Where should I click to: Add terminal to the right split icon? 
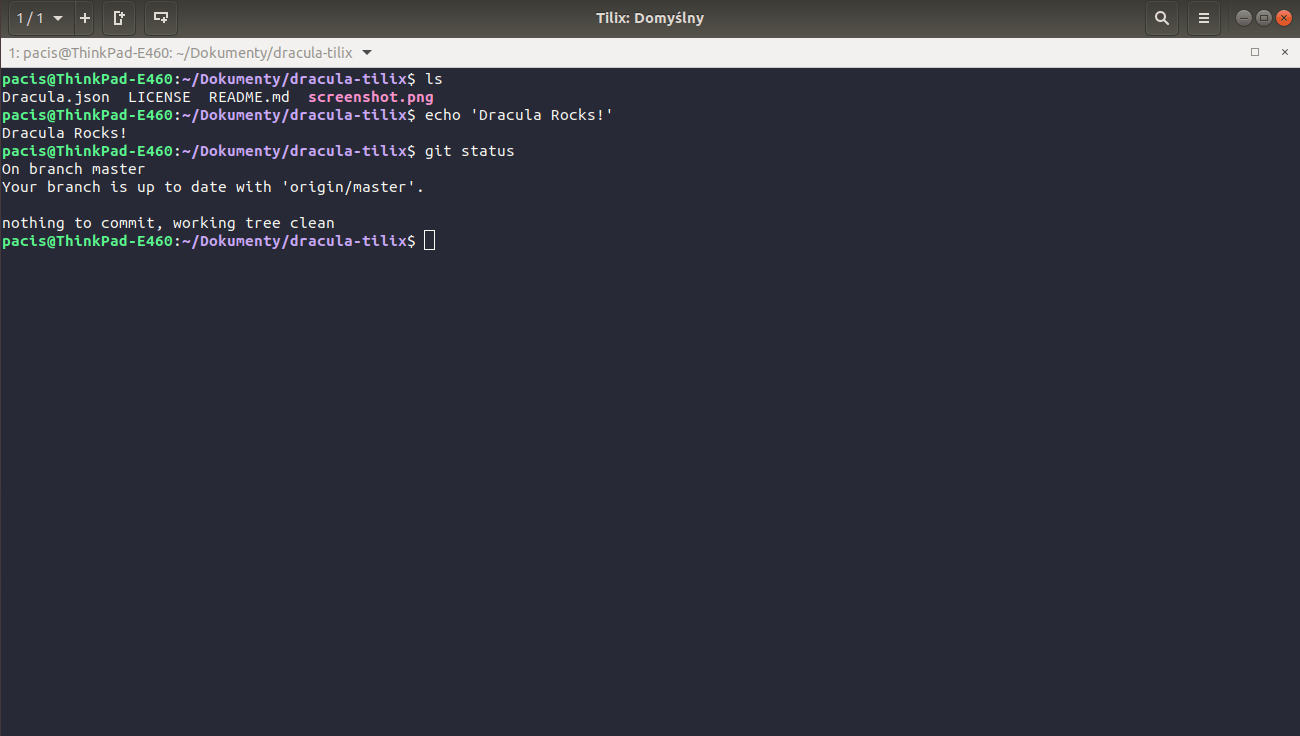119,18
